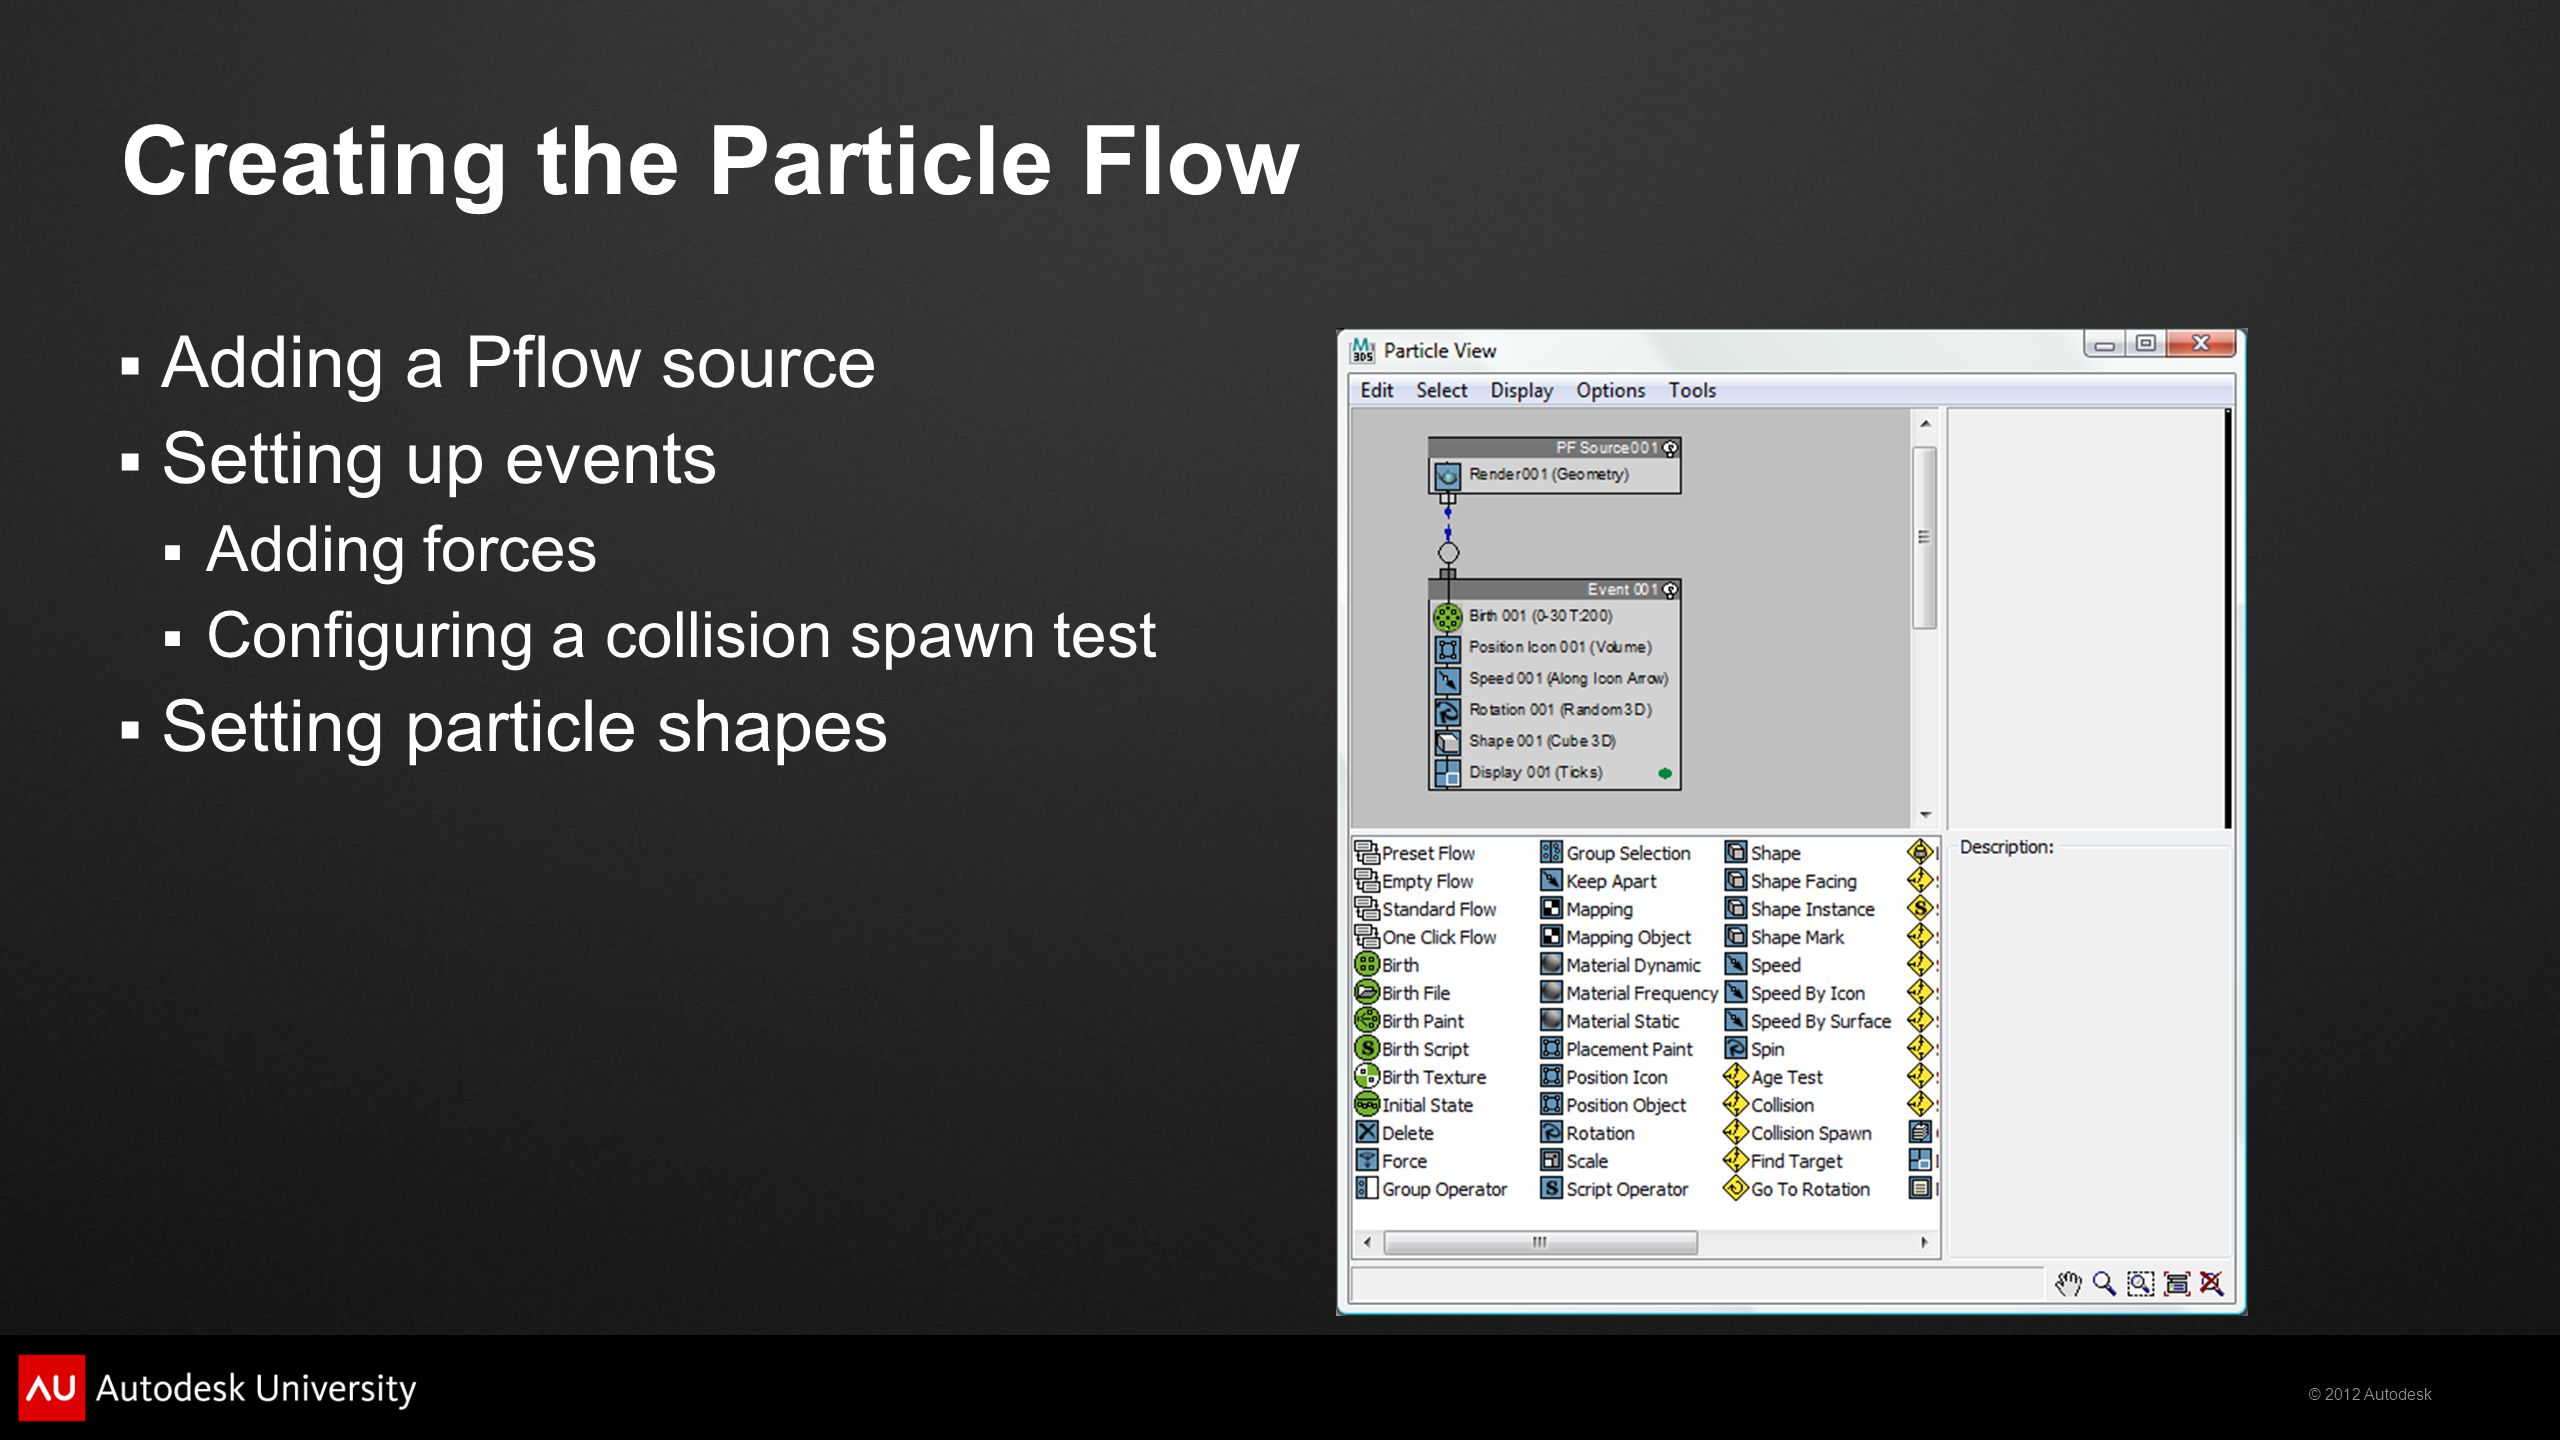The width and height of the screenshot is (2560, 1440).
Task: Select the Mapping operator
Action: tap(1586, 909)
